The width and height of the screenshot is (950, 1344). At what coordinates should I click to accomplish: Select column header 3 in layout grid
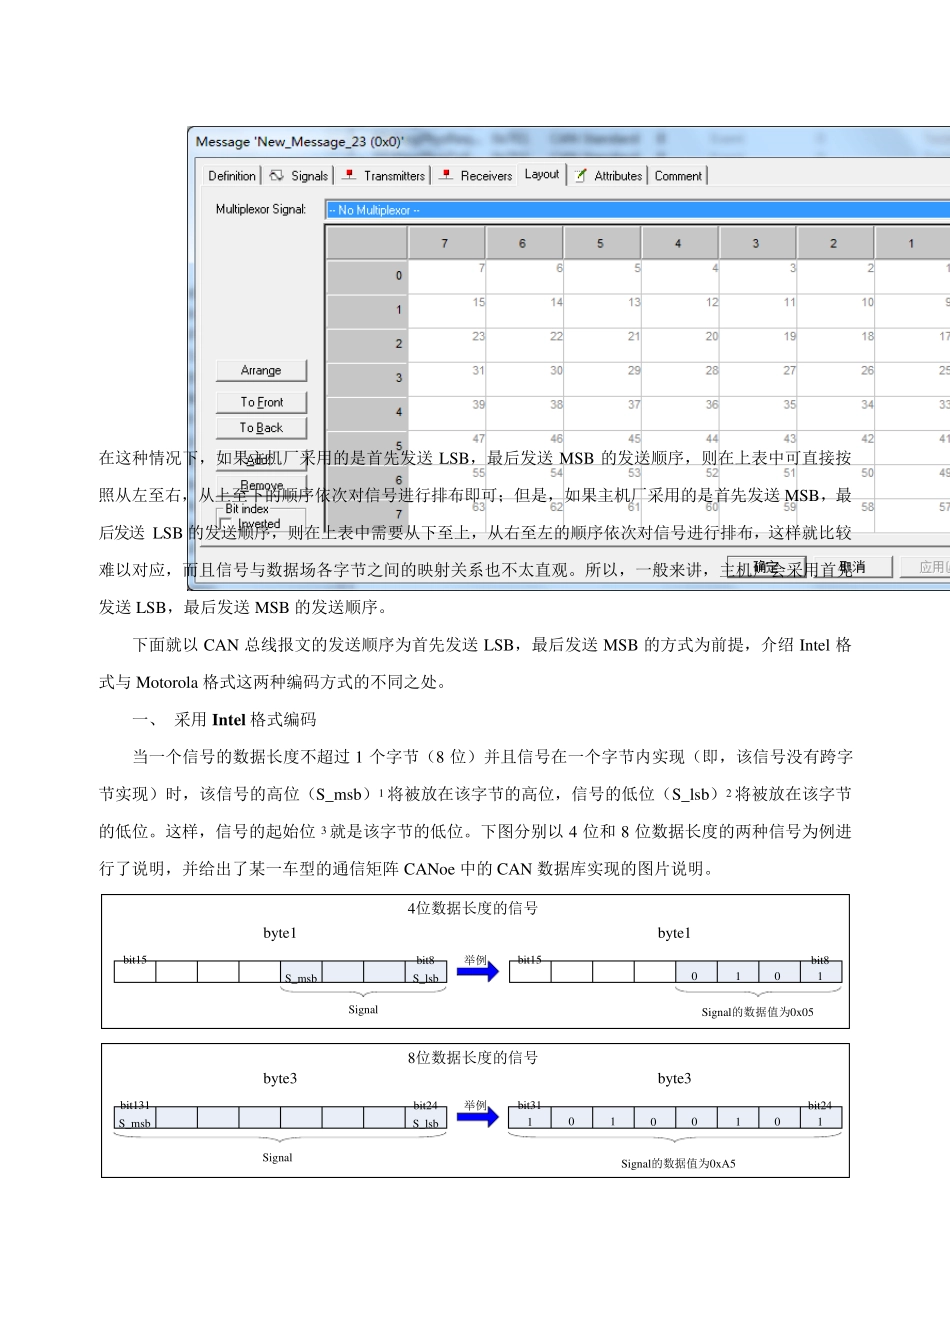tap(757, 243)
